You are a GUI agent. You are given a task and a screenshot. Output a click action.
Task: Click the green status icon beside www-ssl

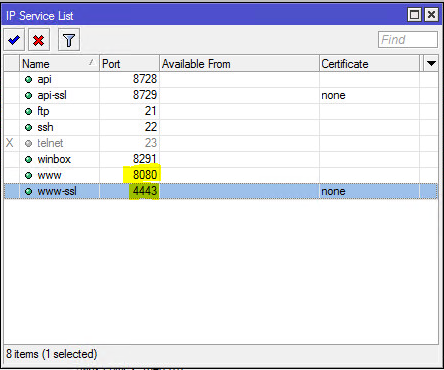click(29, 192)
